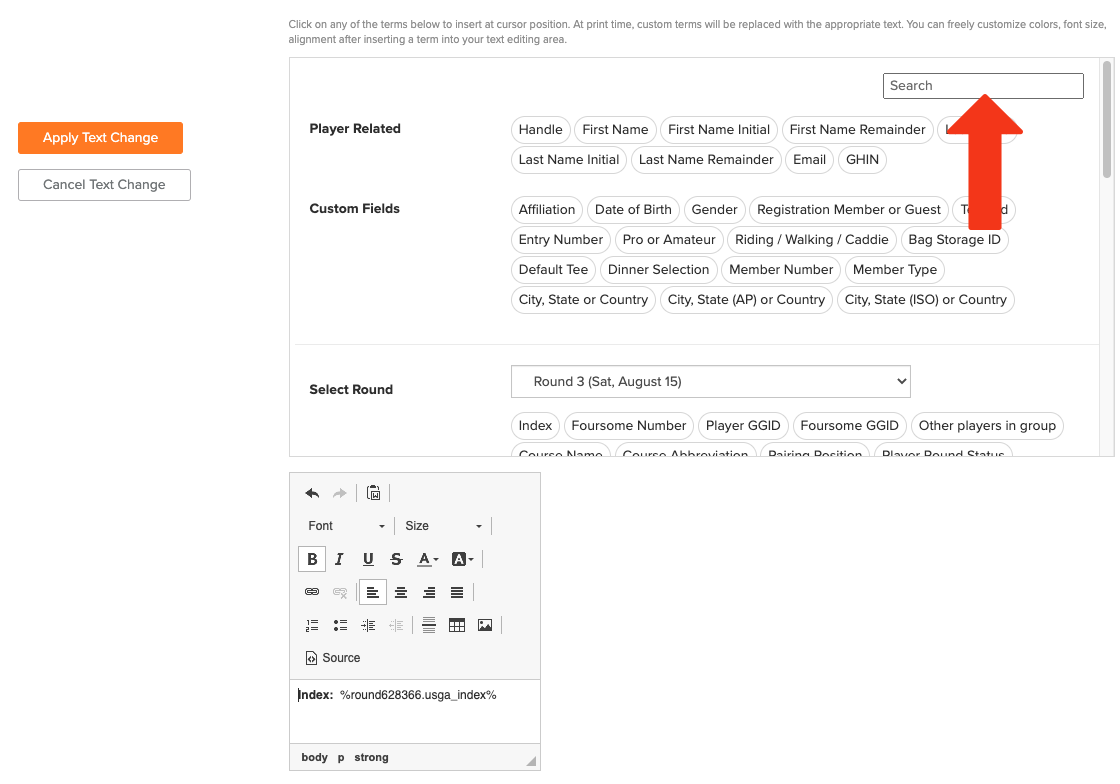Insert Registration Member or Guest field
Image resolution: width=1120 pixels, height=784 pixels.
[x=849, y=210]
